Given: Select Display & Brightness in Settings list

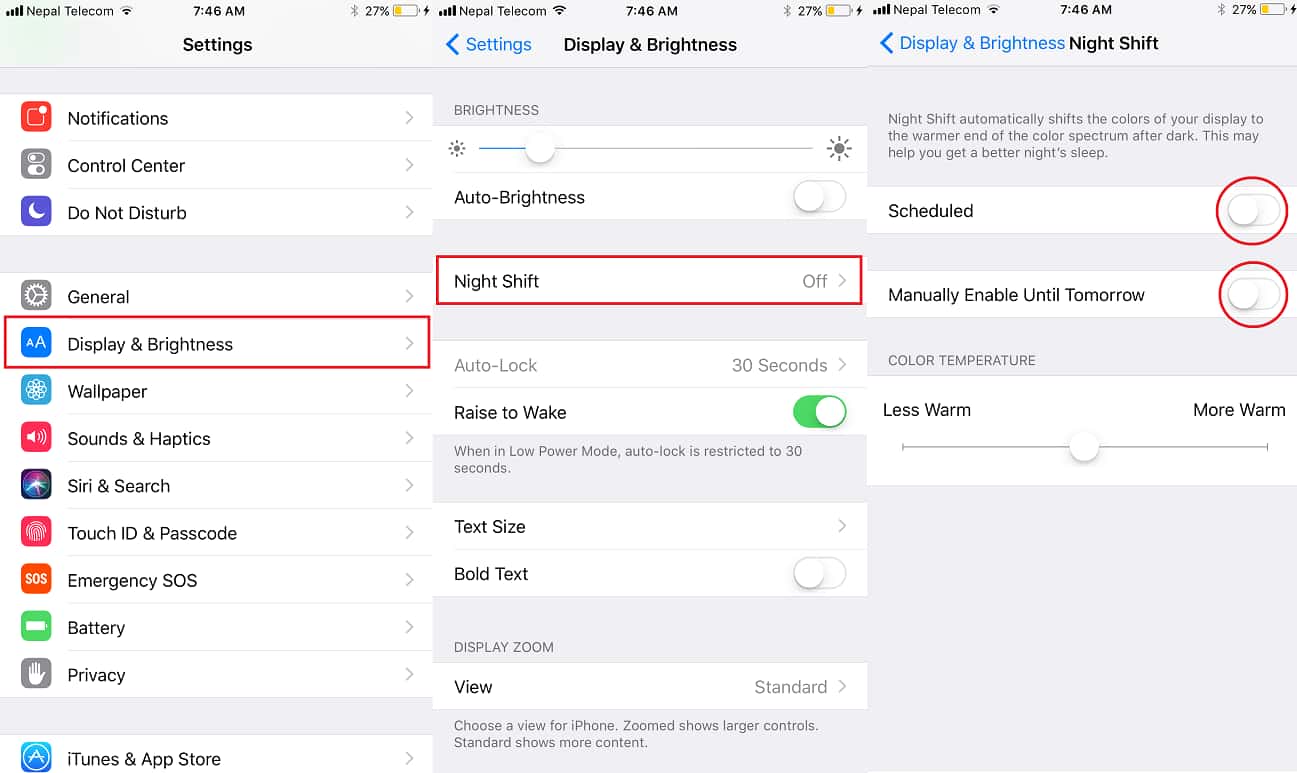Looking at the screenshot, I should (x=217, y=344).
